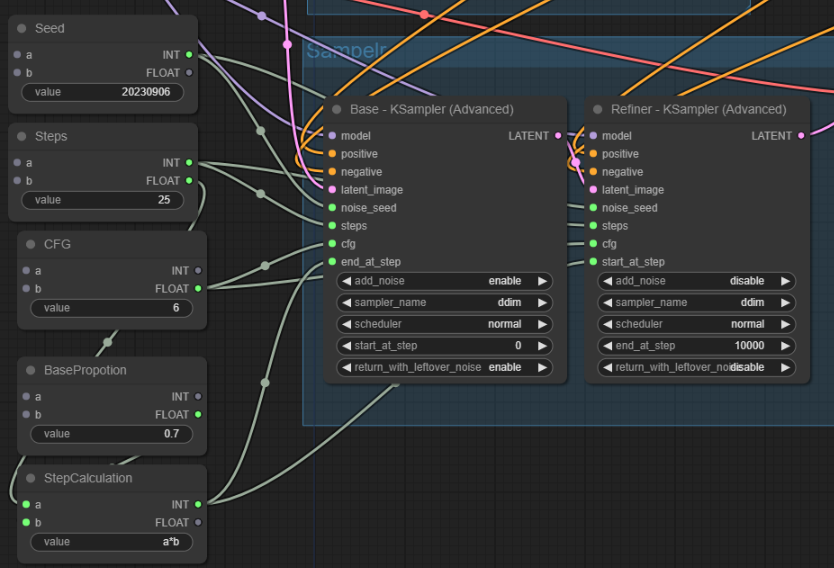The width and height of the screenshot is (834, 568).
Task: Click the Refiner KSampler cfg input socket
Action: [594, 244]
